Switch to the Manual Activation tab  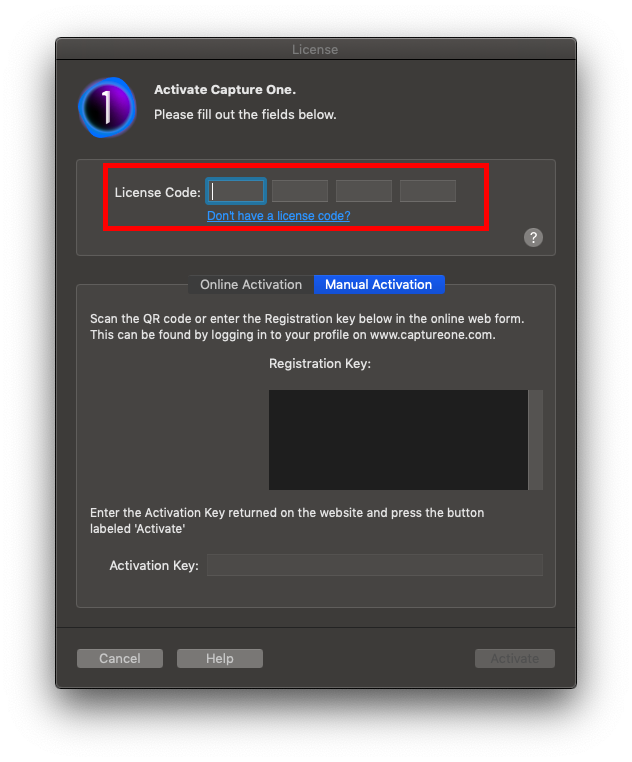pos(379,284)
